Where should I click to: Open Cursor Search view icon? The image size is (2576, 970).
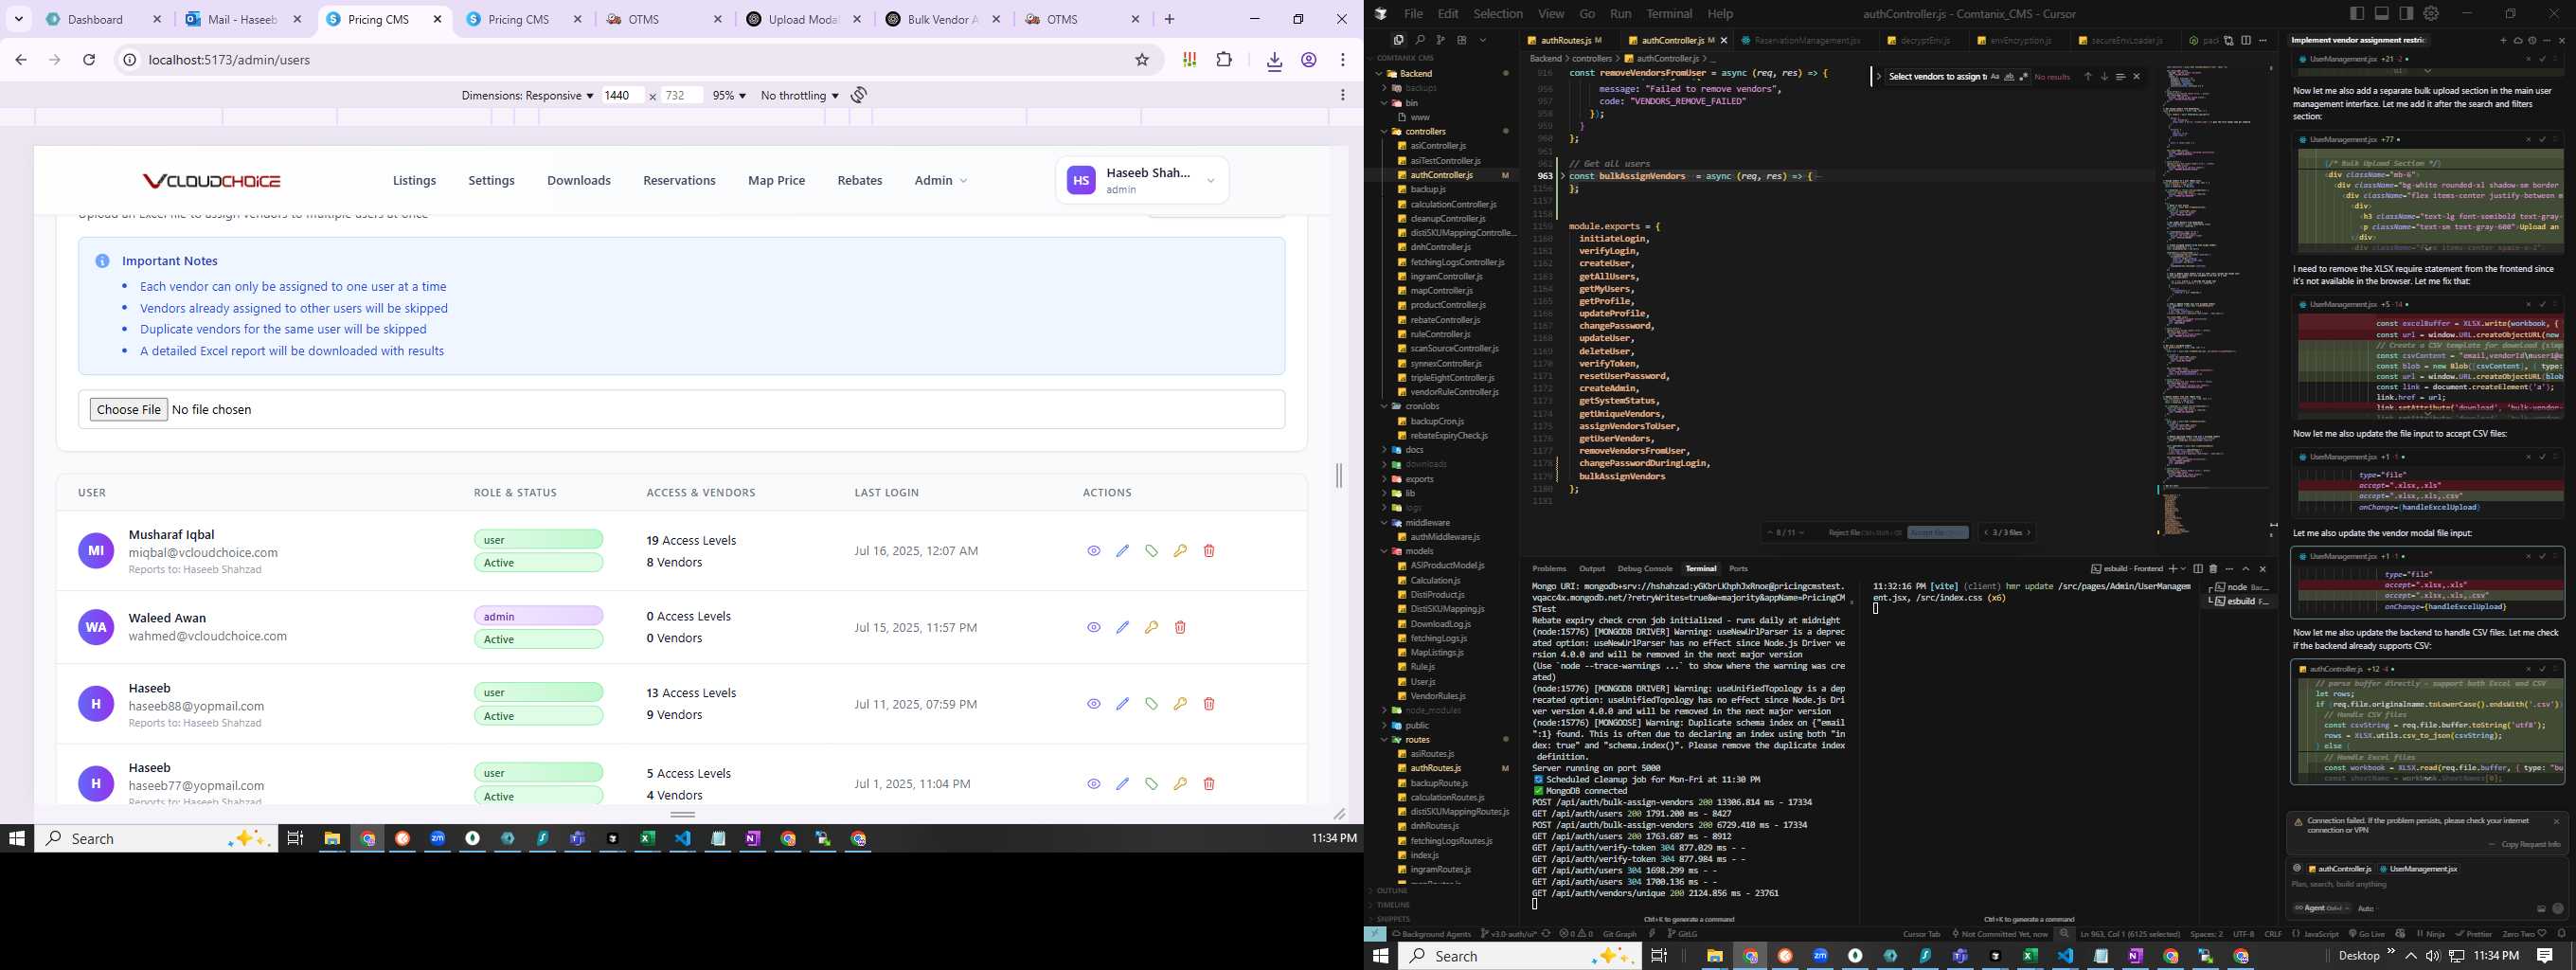click(x=1420, y=40)
